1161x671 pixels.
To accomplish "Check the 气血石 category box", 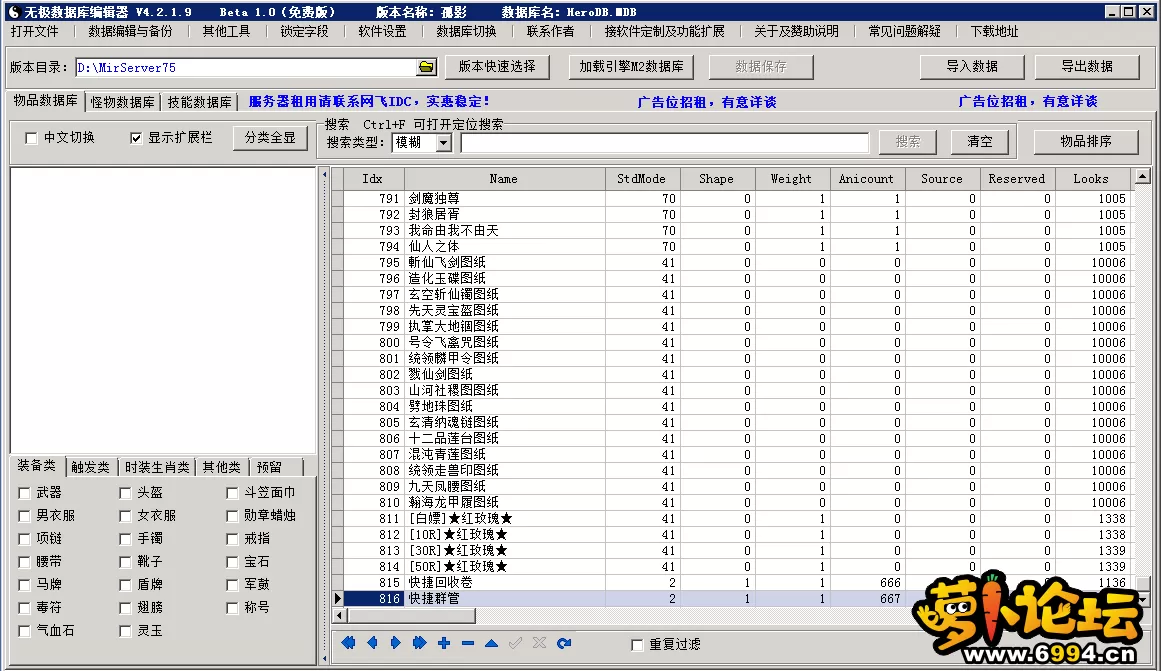I will click(24, 631).
